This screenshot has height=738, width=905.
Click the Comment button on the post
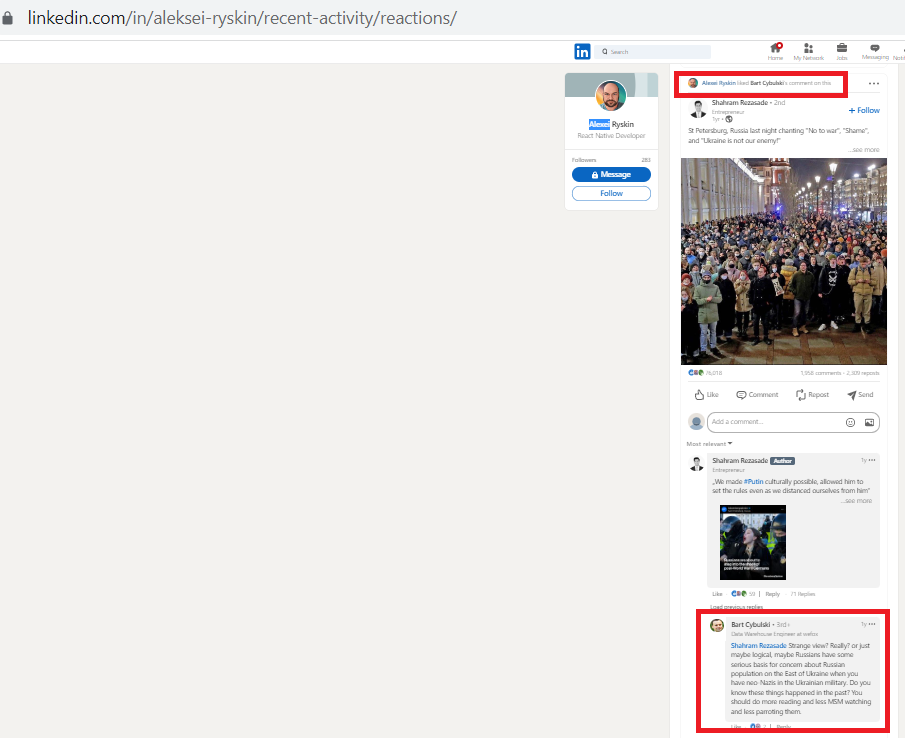[757, 395]
